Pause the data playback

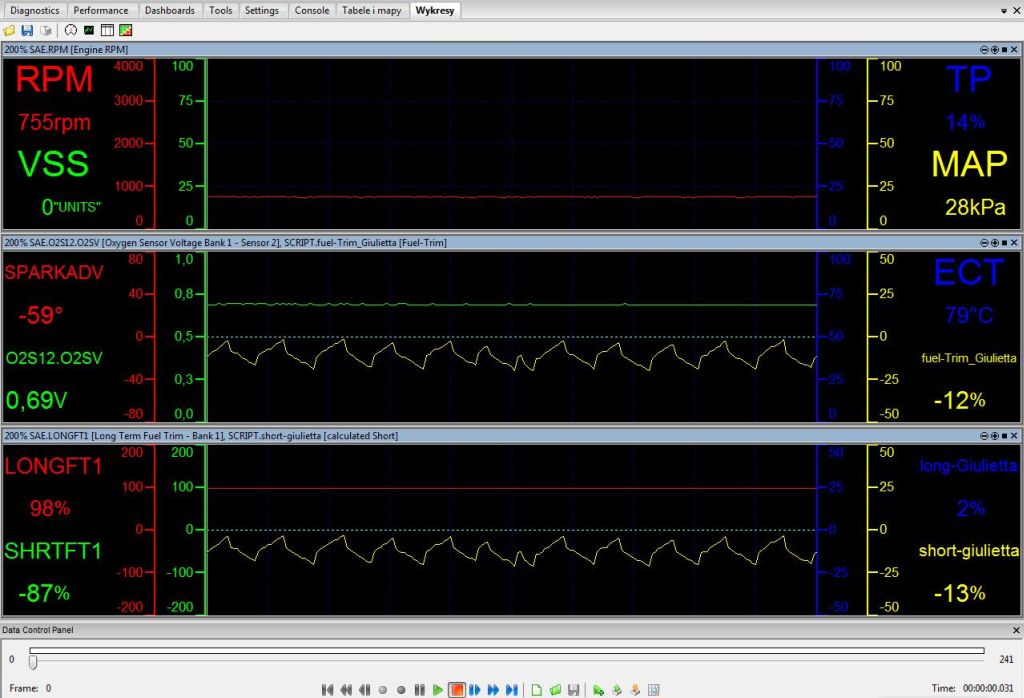(x=420, y=690)
